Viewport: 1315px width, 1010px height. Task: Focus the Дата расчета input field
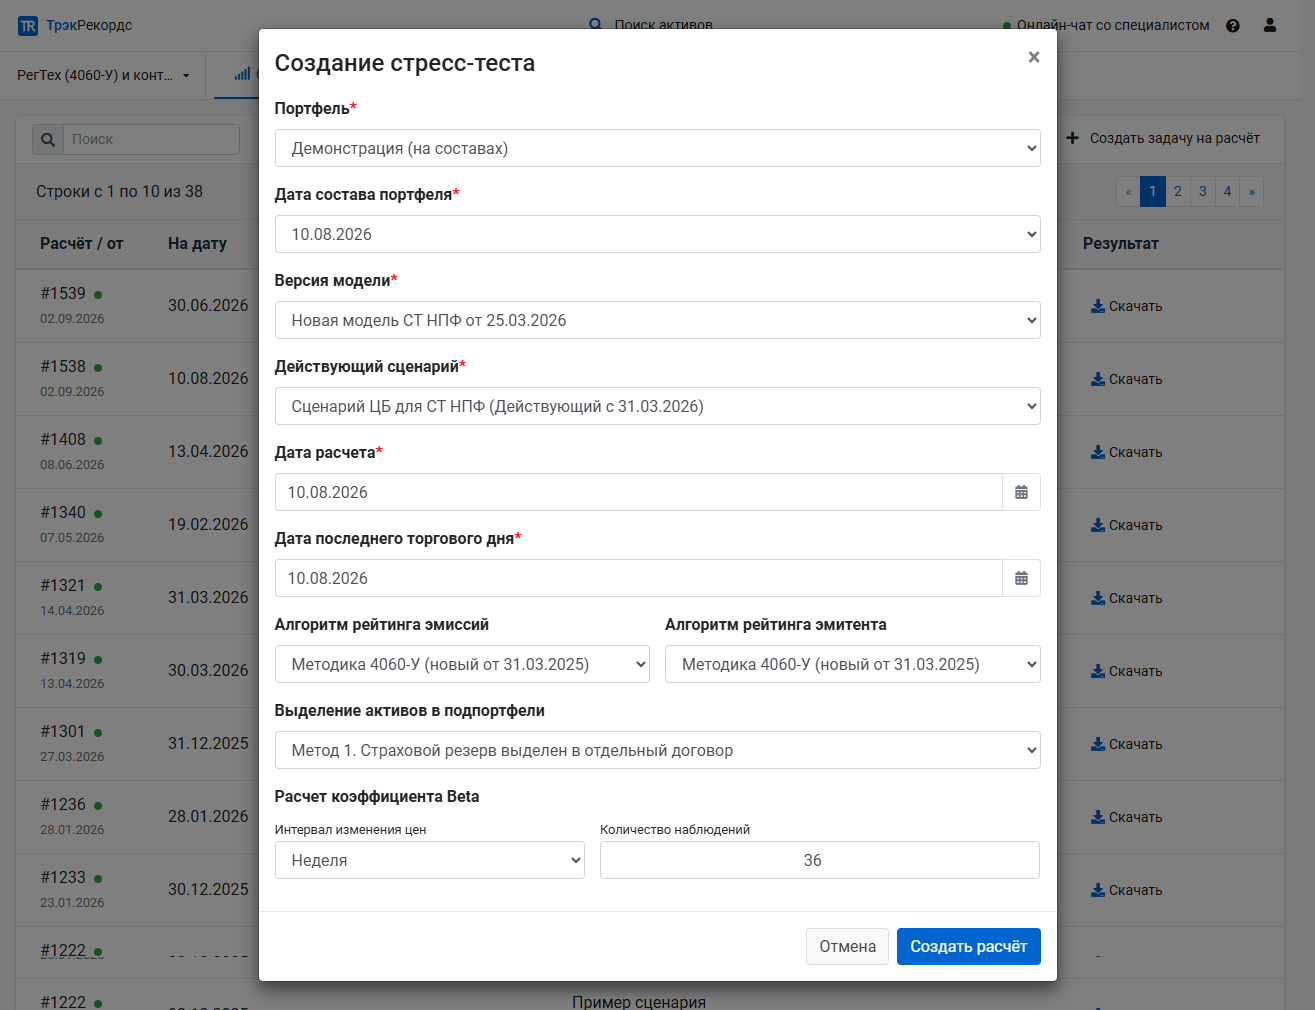point(639,492)
